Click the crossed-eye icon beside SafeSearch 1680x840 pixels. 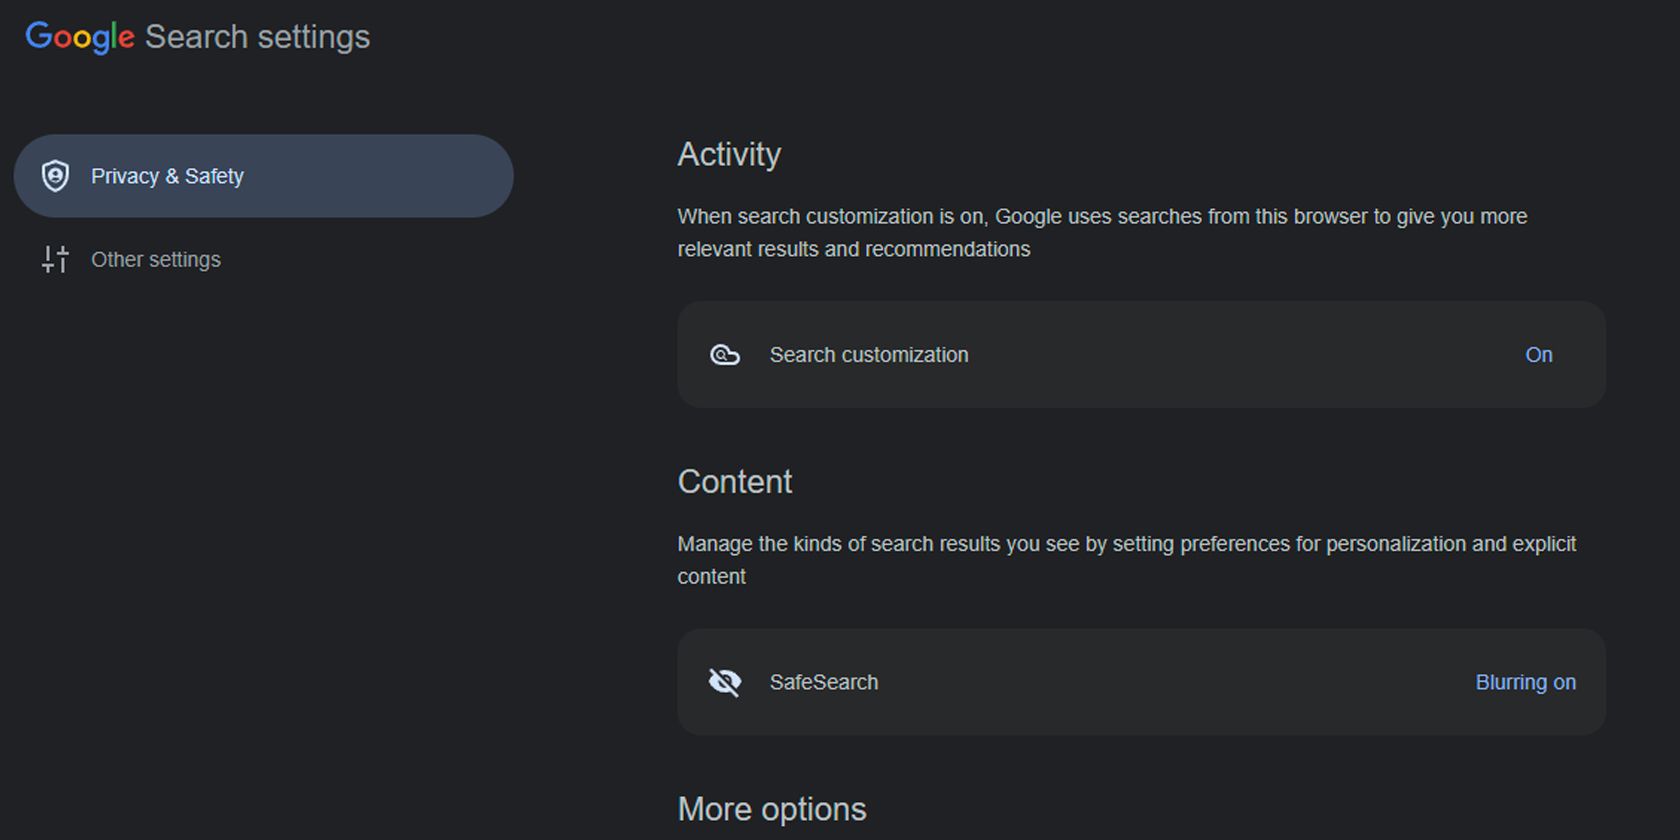[x=725, y=682]
